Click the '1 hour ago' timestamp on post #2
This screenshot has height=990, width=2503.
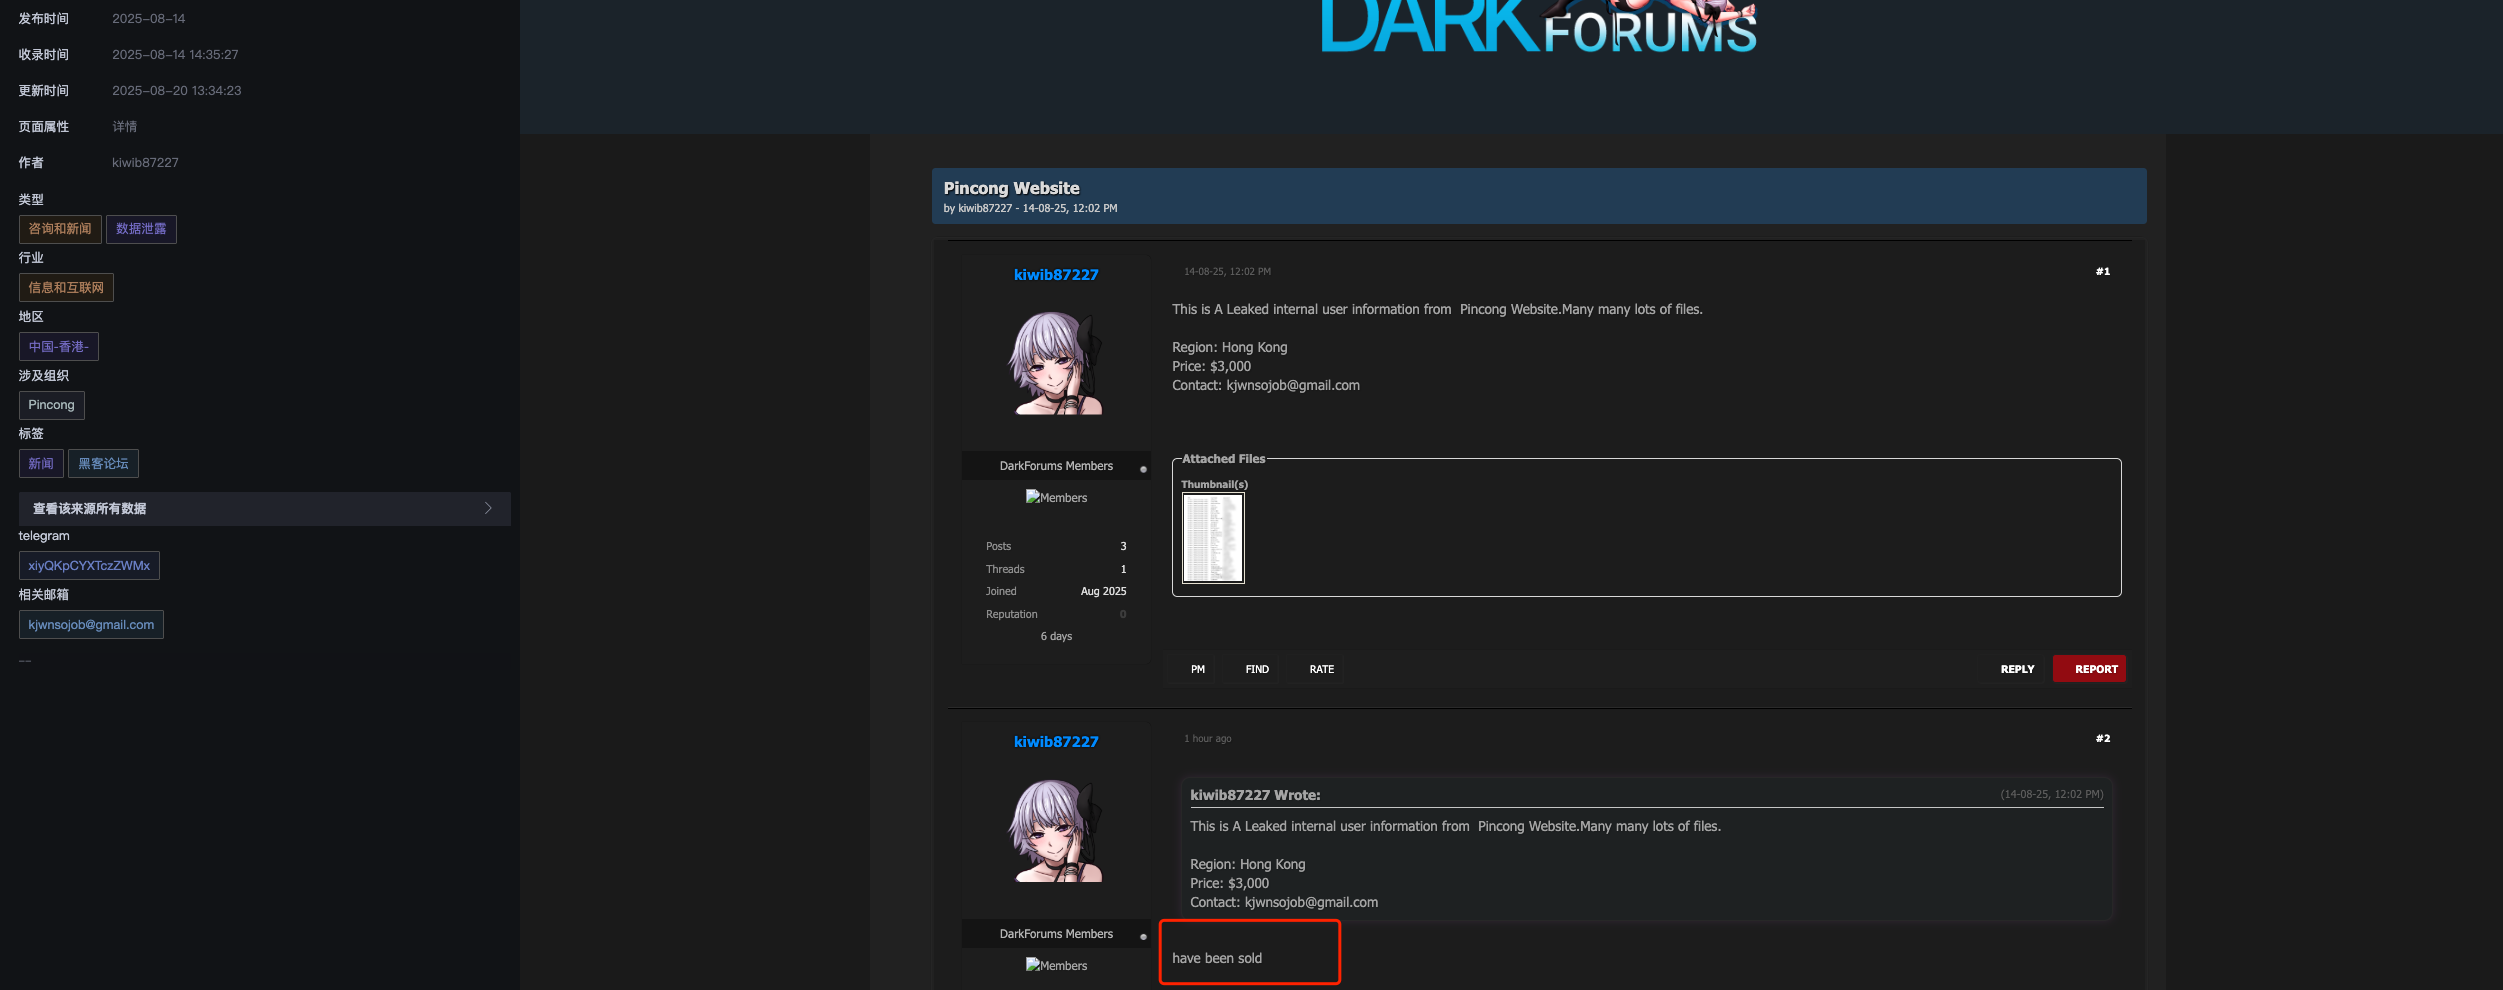pos(1208,739)
